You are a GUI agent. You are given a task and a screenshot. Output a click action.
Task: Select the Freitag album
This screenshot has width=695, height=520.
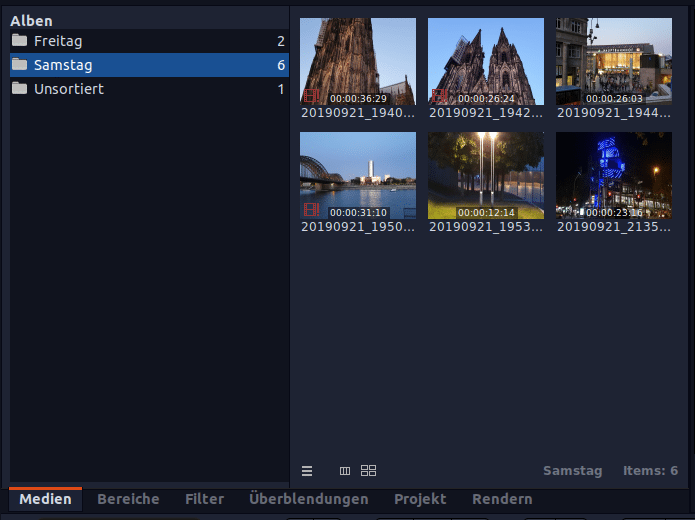click(x=149, y=41)
